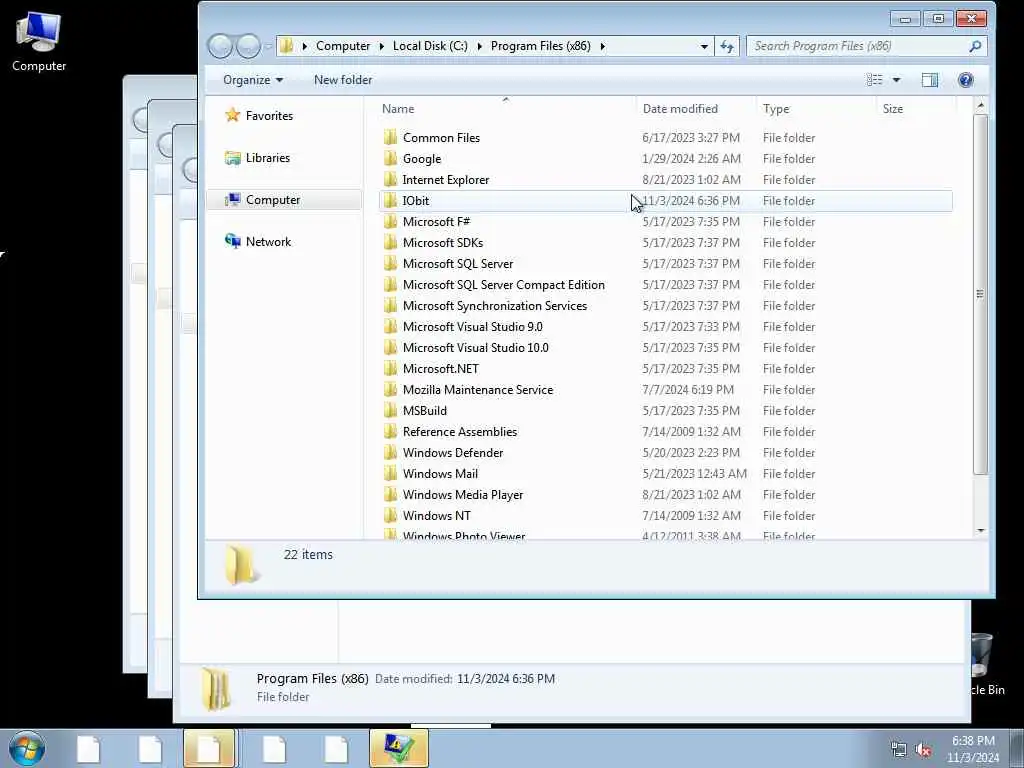Click the search magnifier icon
Image resolution: width=1024 pixels, height=768 pixels.
click(975, 46)
